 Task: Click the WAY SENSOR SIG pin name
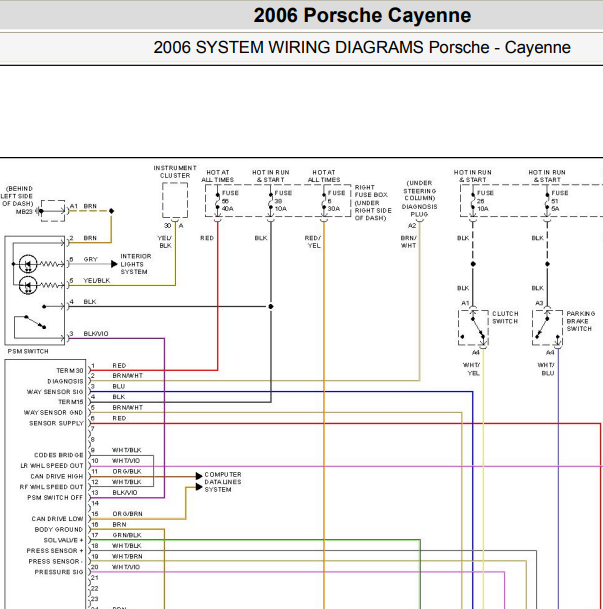(x=55, y=392)
